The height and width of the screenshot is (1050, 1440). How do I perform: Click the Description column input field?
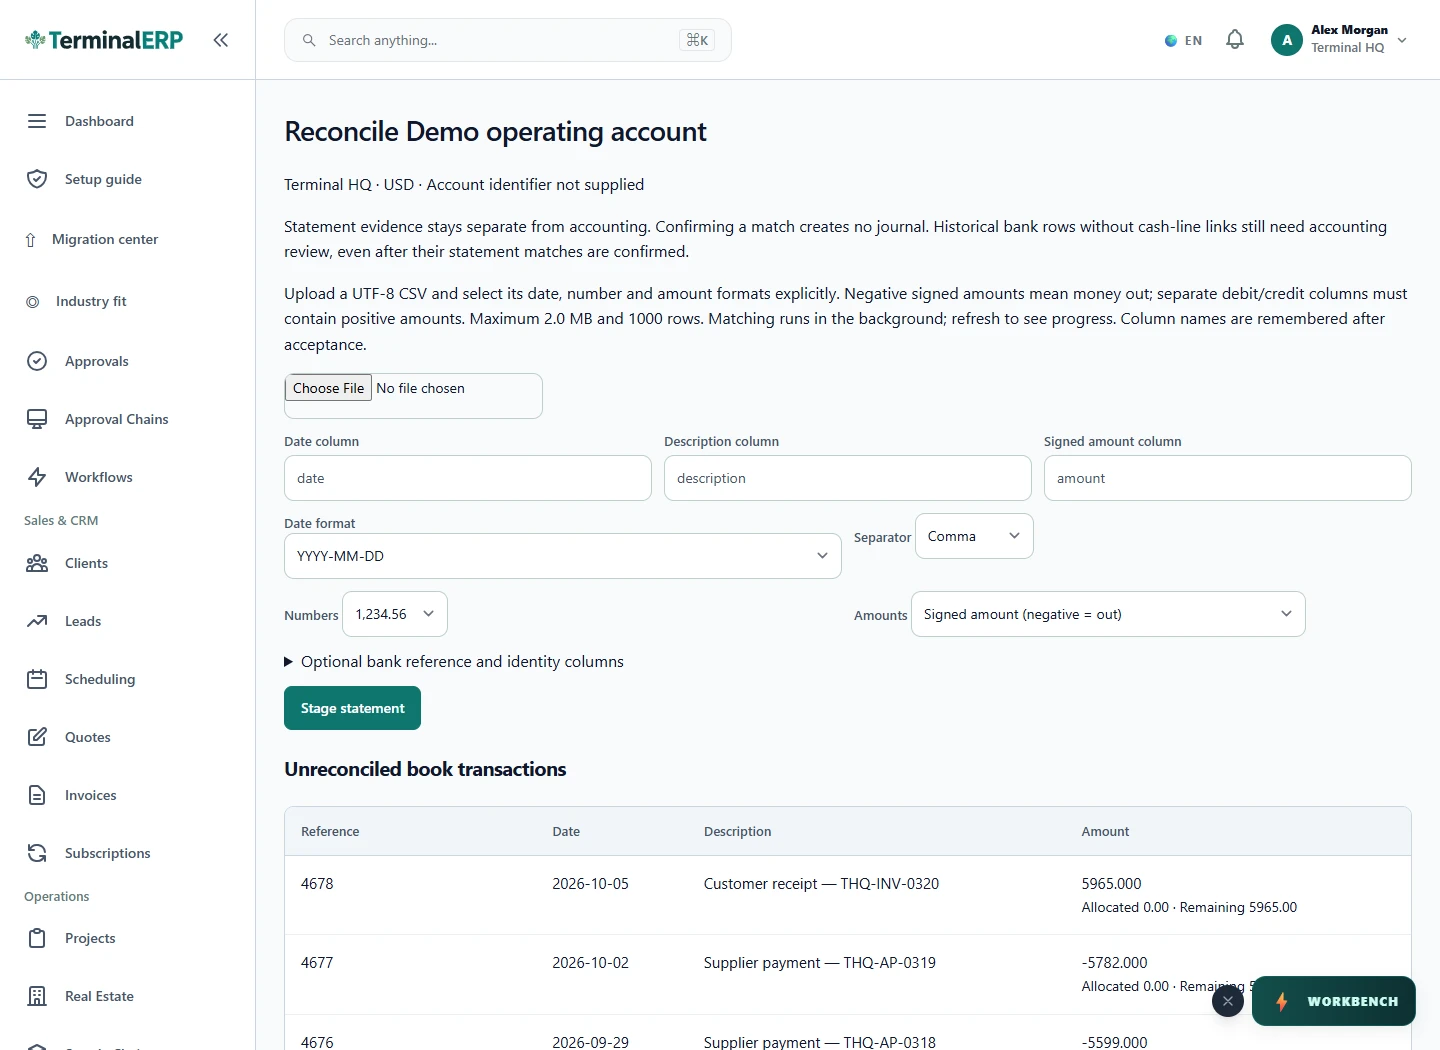pos(848,478)
